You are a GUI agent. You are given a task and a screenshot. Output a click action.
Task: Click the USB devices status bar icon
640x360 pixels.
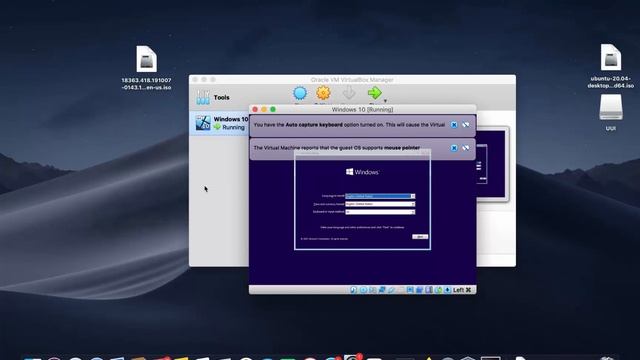pos(391,290)
